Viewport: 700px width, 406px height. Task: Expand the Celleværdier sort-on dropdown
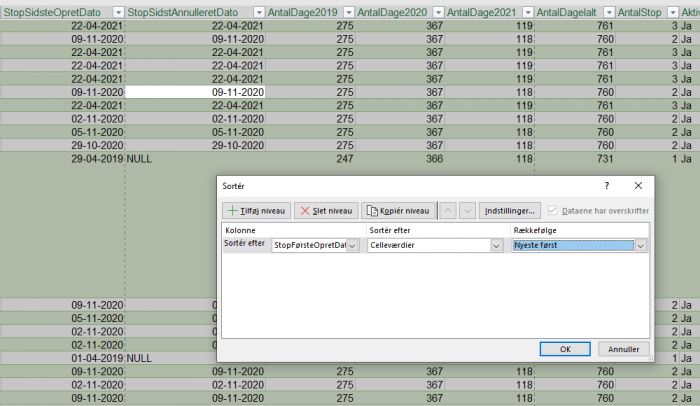point(496,245)
